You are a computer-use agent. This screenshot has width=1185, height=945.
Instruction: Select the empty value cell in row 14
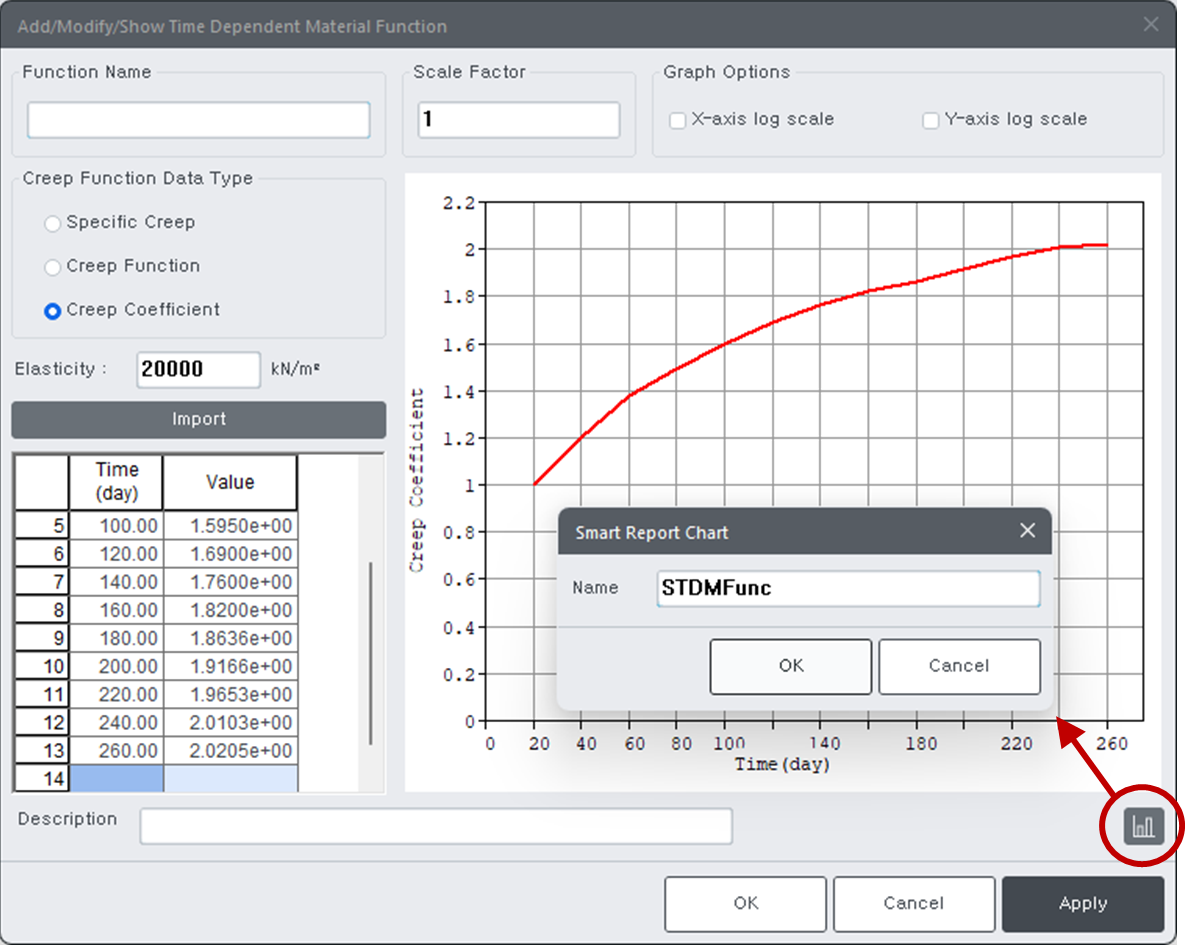[231, 778]
